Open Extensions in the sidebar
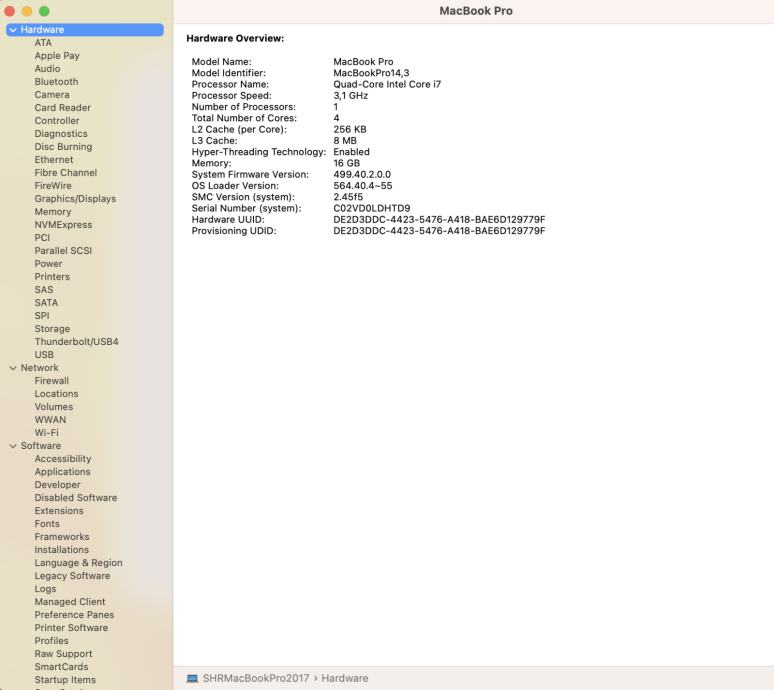Screen dimensions: 774x690 (x=59, y=511)
